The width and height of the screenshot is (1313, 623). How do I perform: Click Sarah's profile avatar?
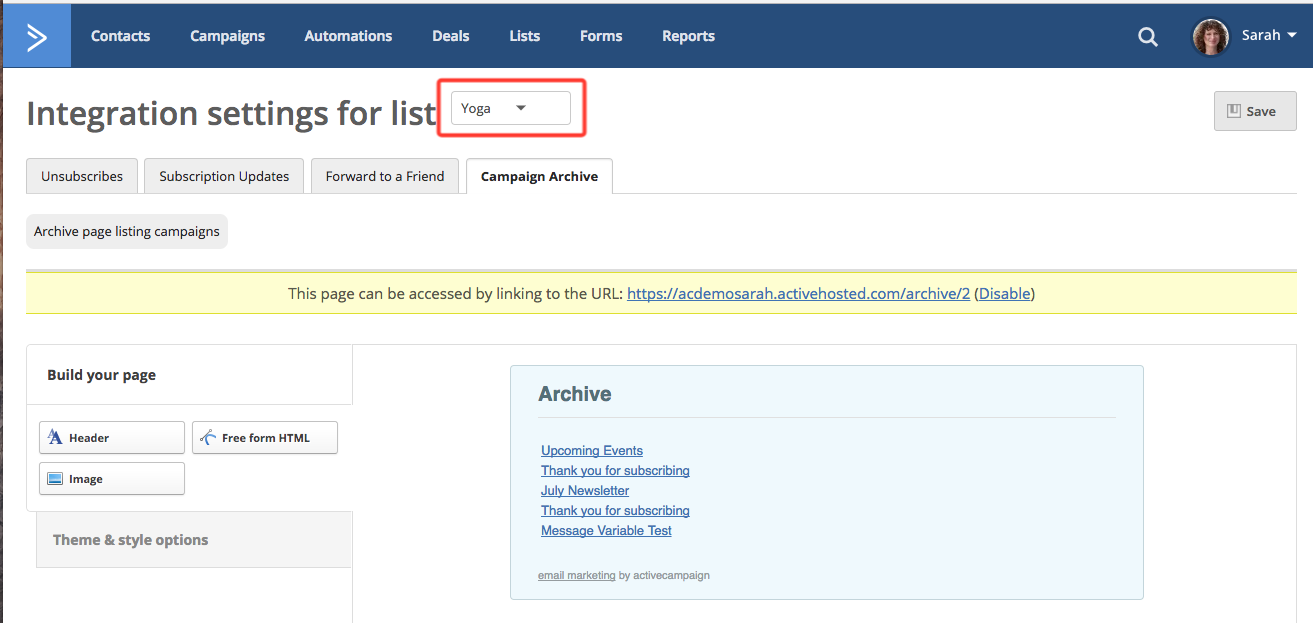pyautogui.click(x=1210, y=36)
